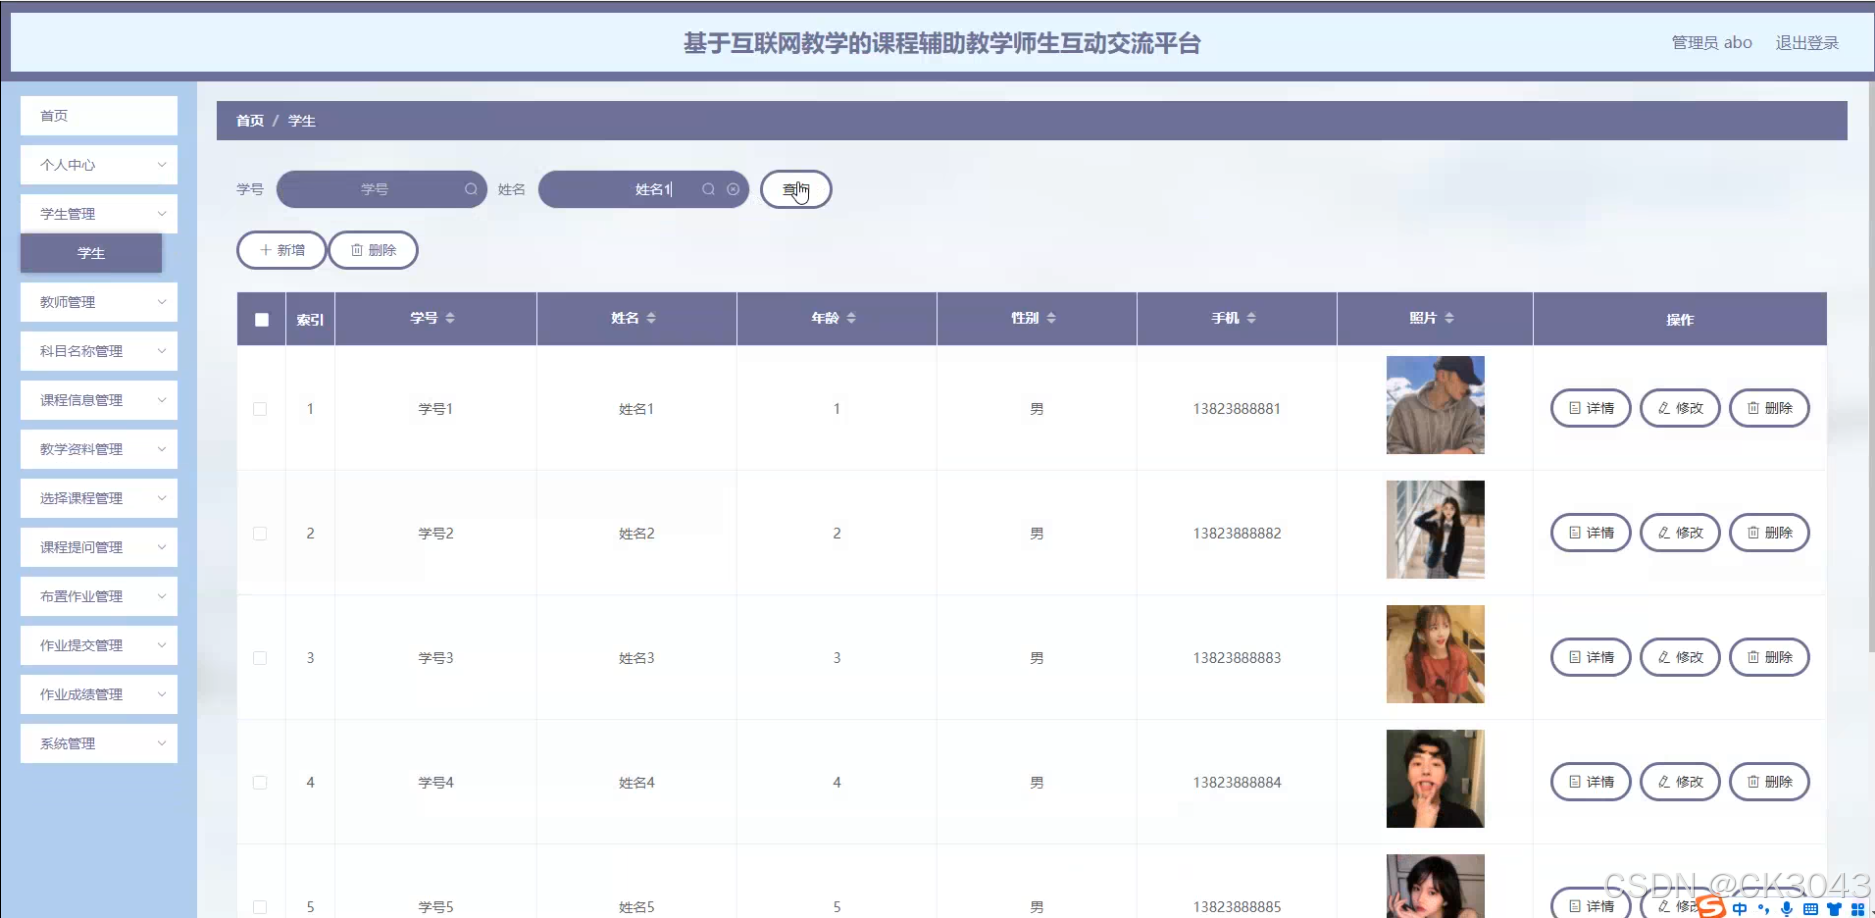
Task: Click 修改 for 学号1 row
Action: [x=1680, y=408]
